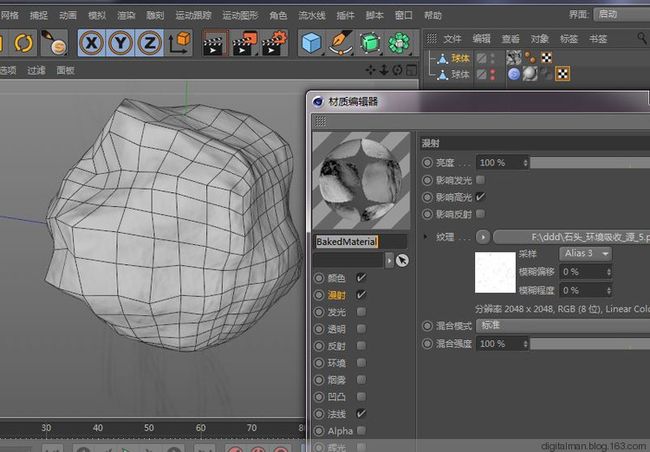Enable the 发光 channel checkbox

tap(361, 312)
